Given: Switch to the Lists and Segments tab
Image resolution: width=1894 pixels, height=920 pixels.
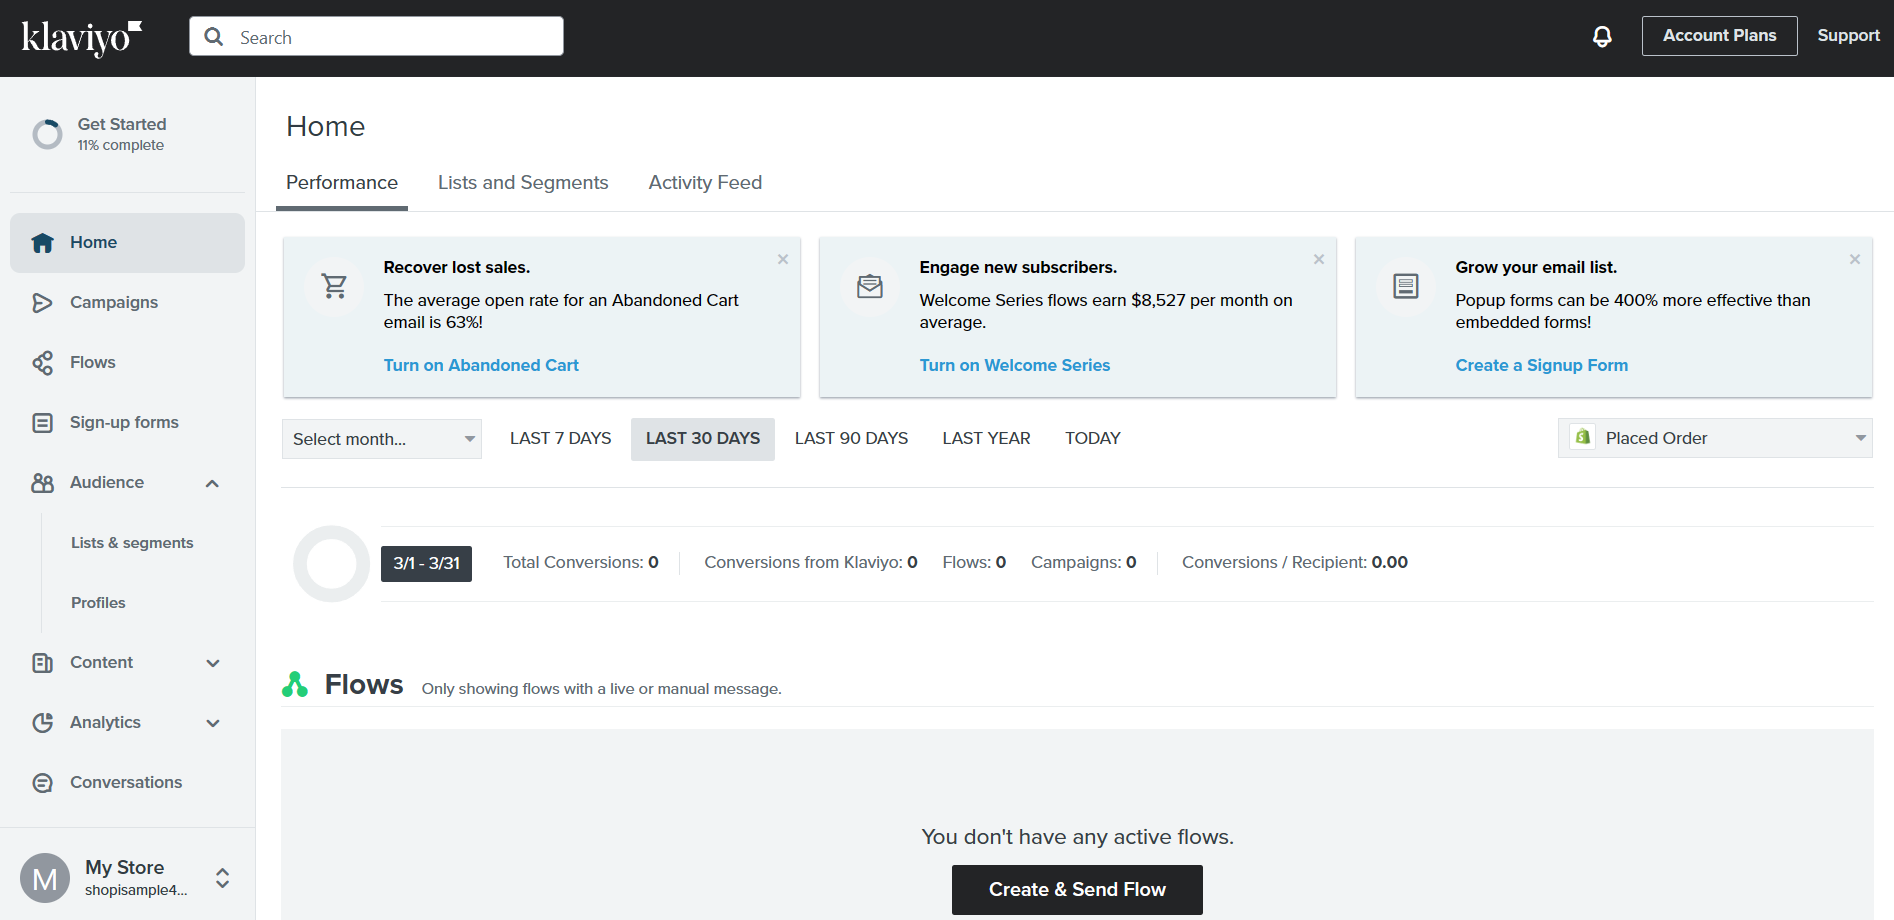Looking at the screenshot, I should pyautogui.click(x=523, y=183).
